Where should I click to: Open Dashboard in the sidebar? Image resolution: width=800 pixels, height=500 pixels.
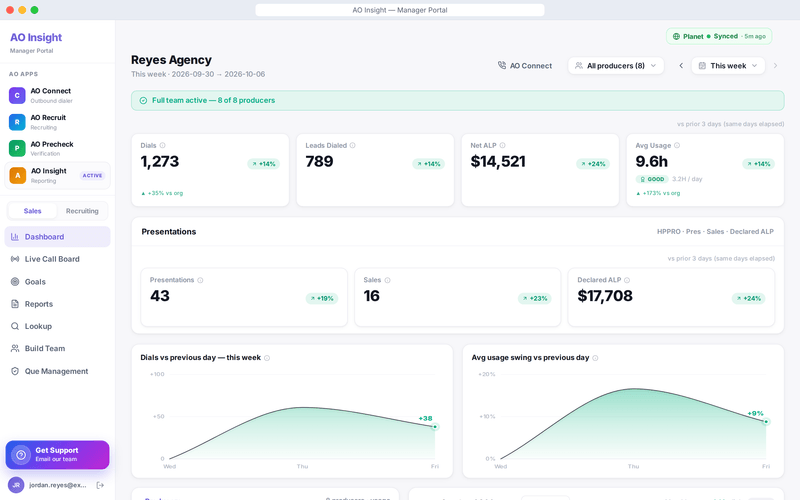coord(58,237)
